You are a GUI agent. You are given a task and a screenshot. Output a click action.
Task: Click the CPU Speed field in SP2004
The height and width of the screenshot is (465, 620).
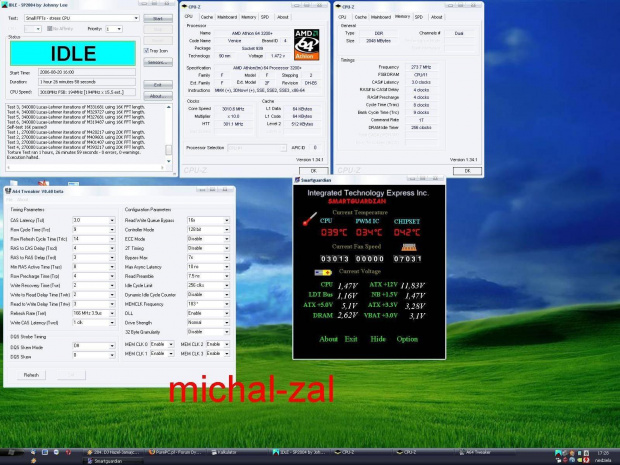coord(87,92)
